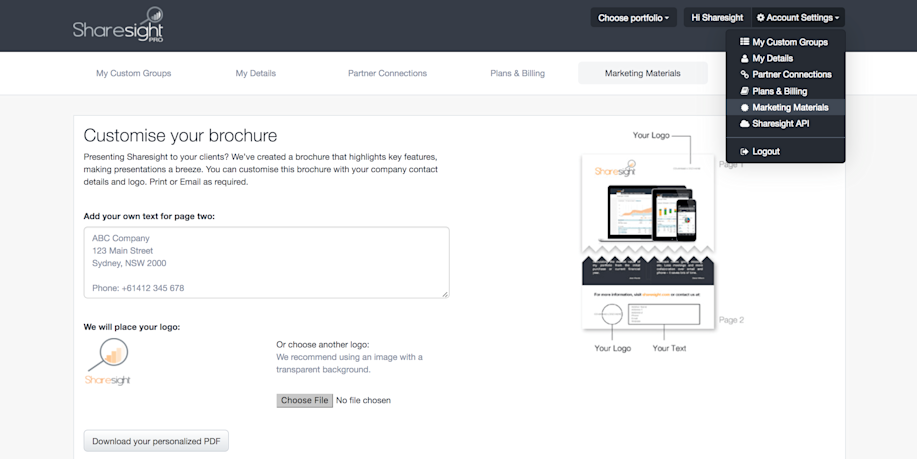Click the text area resize handle
The image size is (917, 459).
445,294
